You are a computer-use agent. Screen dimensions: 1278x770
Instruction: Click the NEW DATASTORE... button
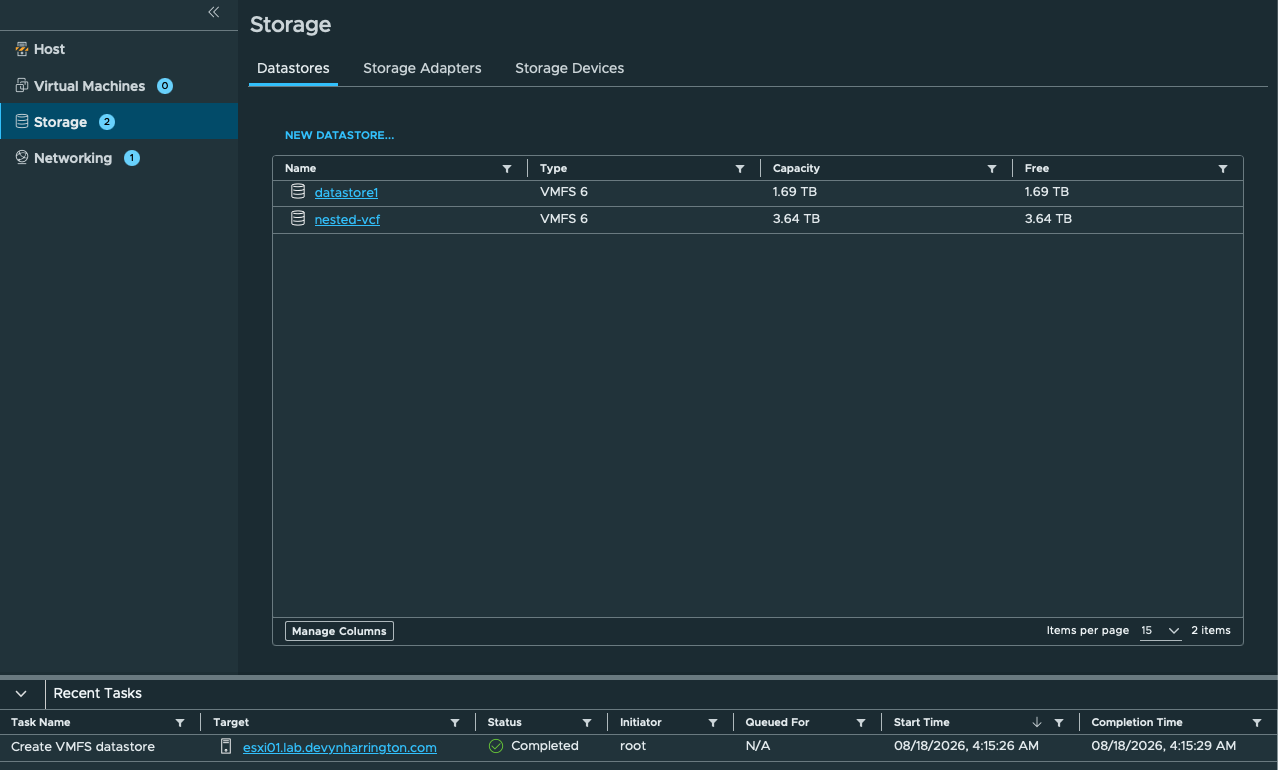[339, 135]
